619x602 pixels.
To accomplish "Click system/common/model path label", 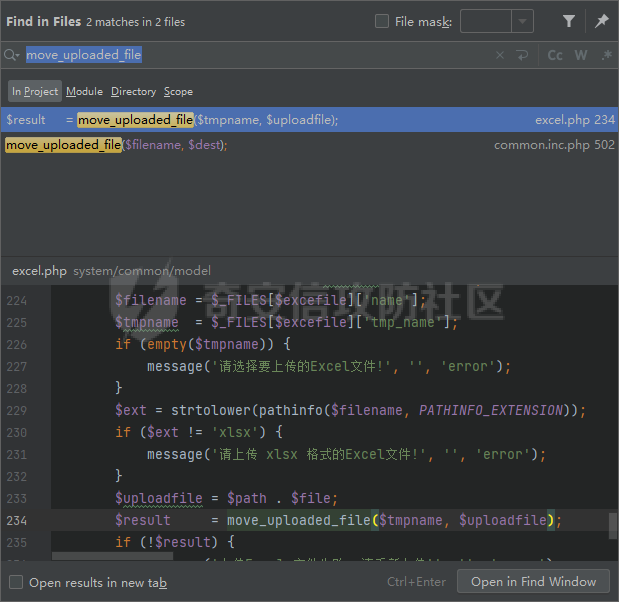I will [142, 271].
